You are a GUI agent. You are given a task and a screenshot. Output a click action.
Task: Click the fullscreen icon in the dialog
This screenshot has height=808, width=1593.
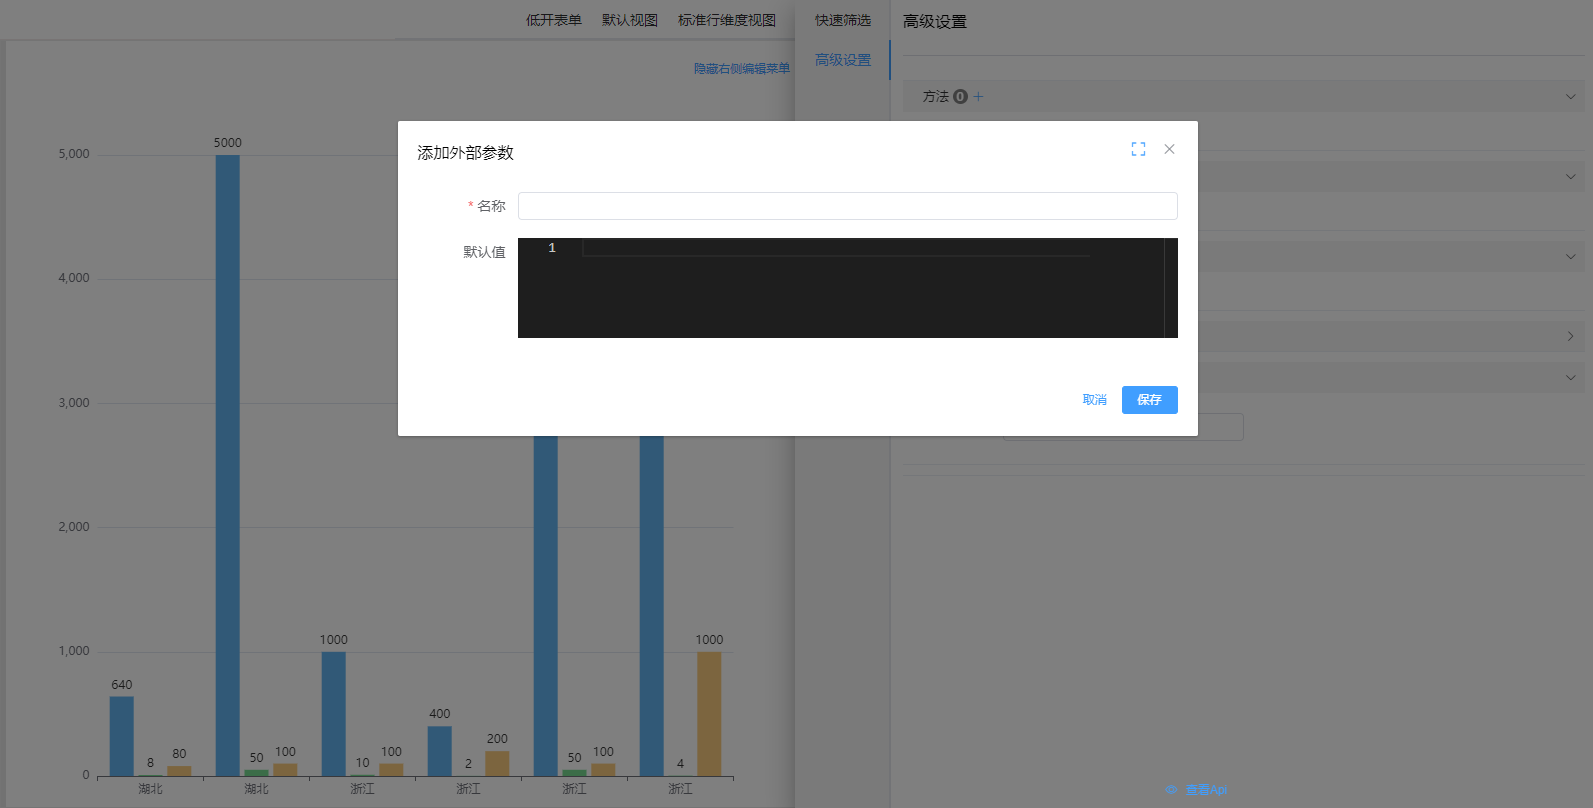point(1138,149)
